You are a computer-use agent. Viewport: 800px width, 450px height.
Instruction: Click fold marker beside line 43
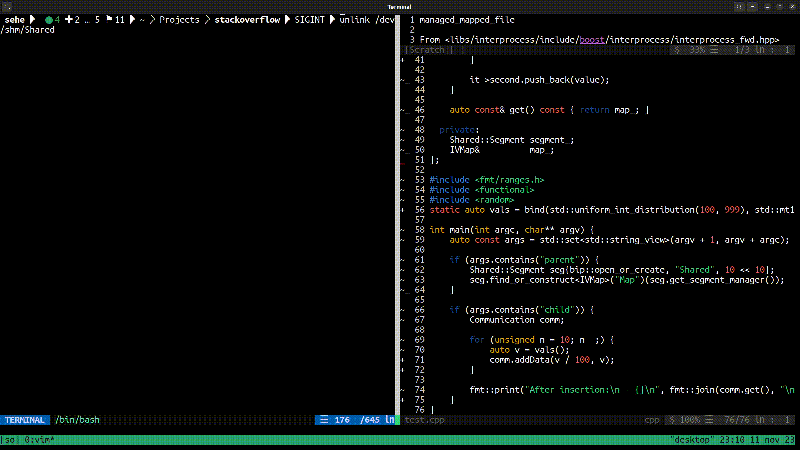tap(405, 80)
